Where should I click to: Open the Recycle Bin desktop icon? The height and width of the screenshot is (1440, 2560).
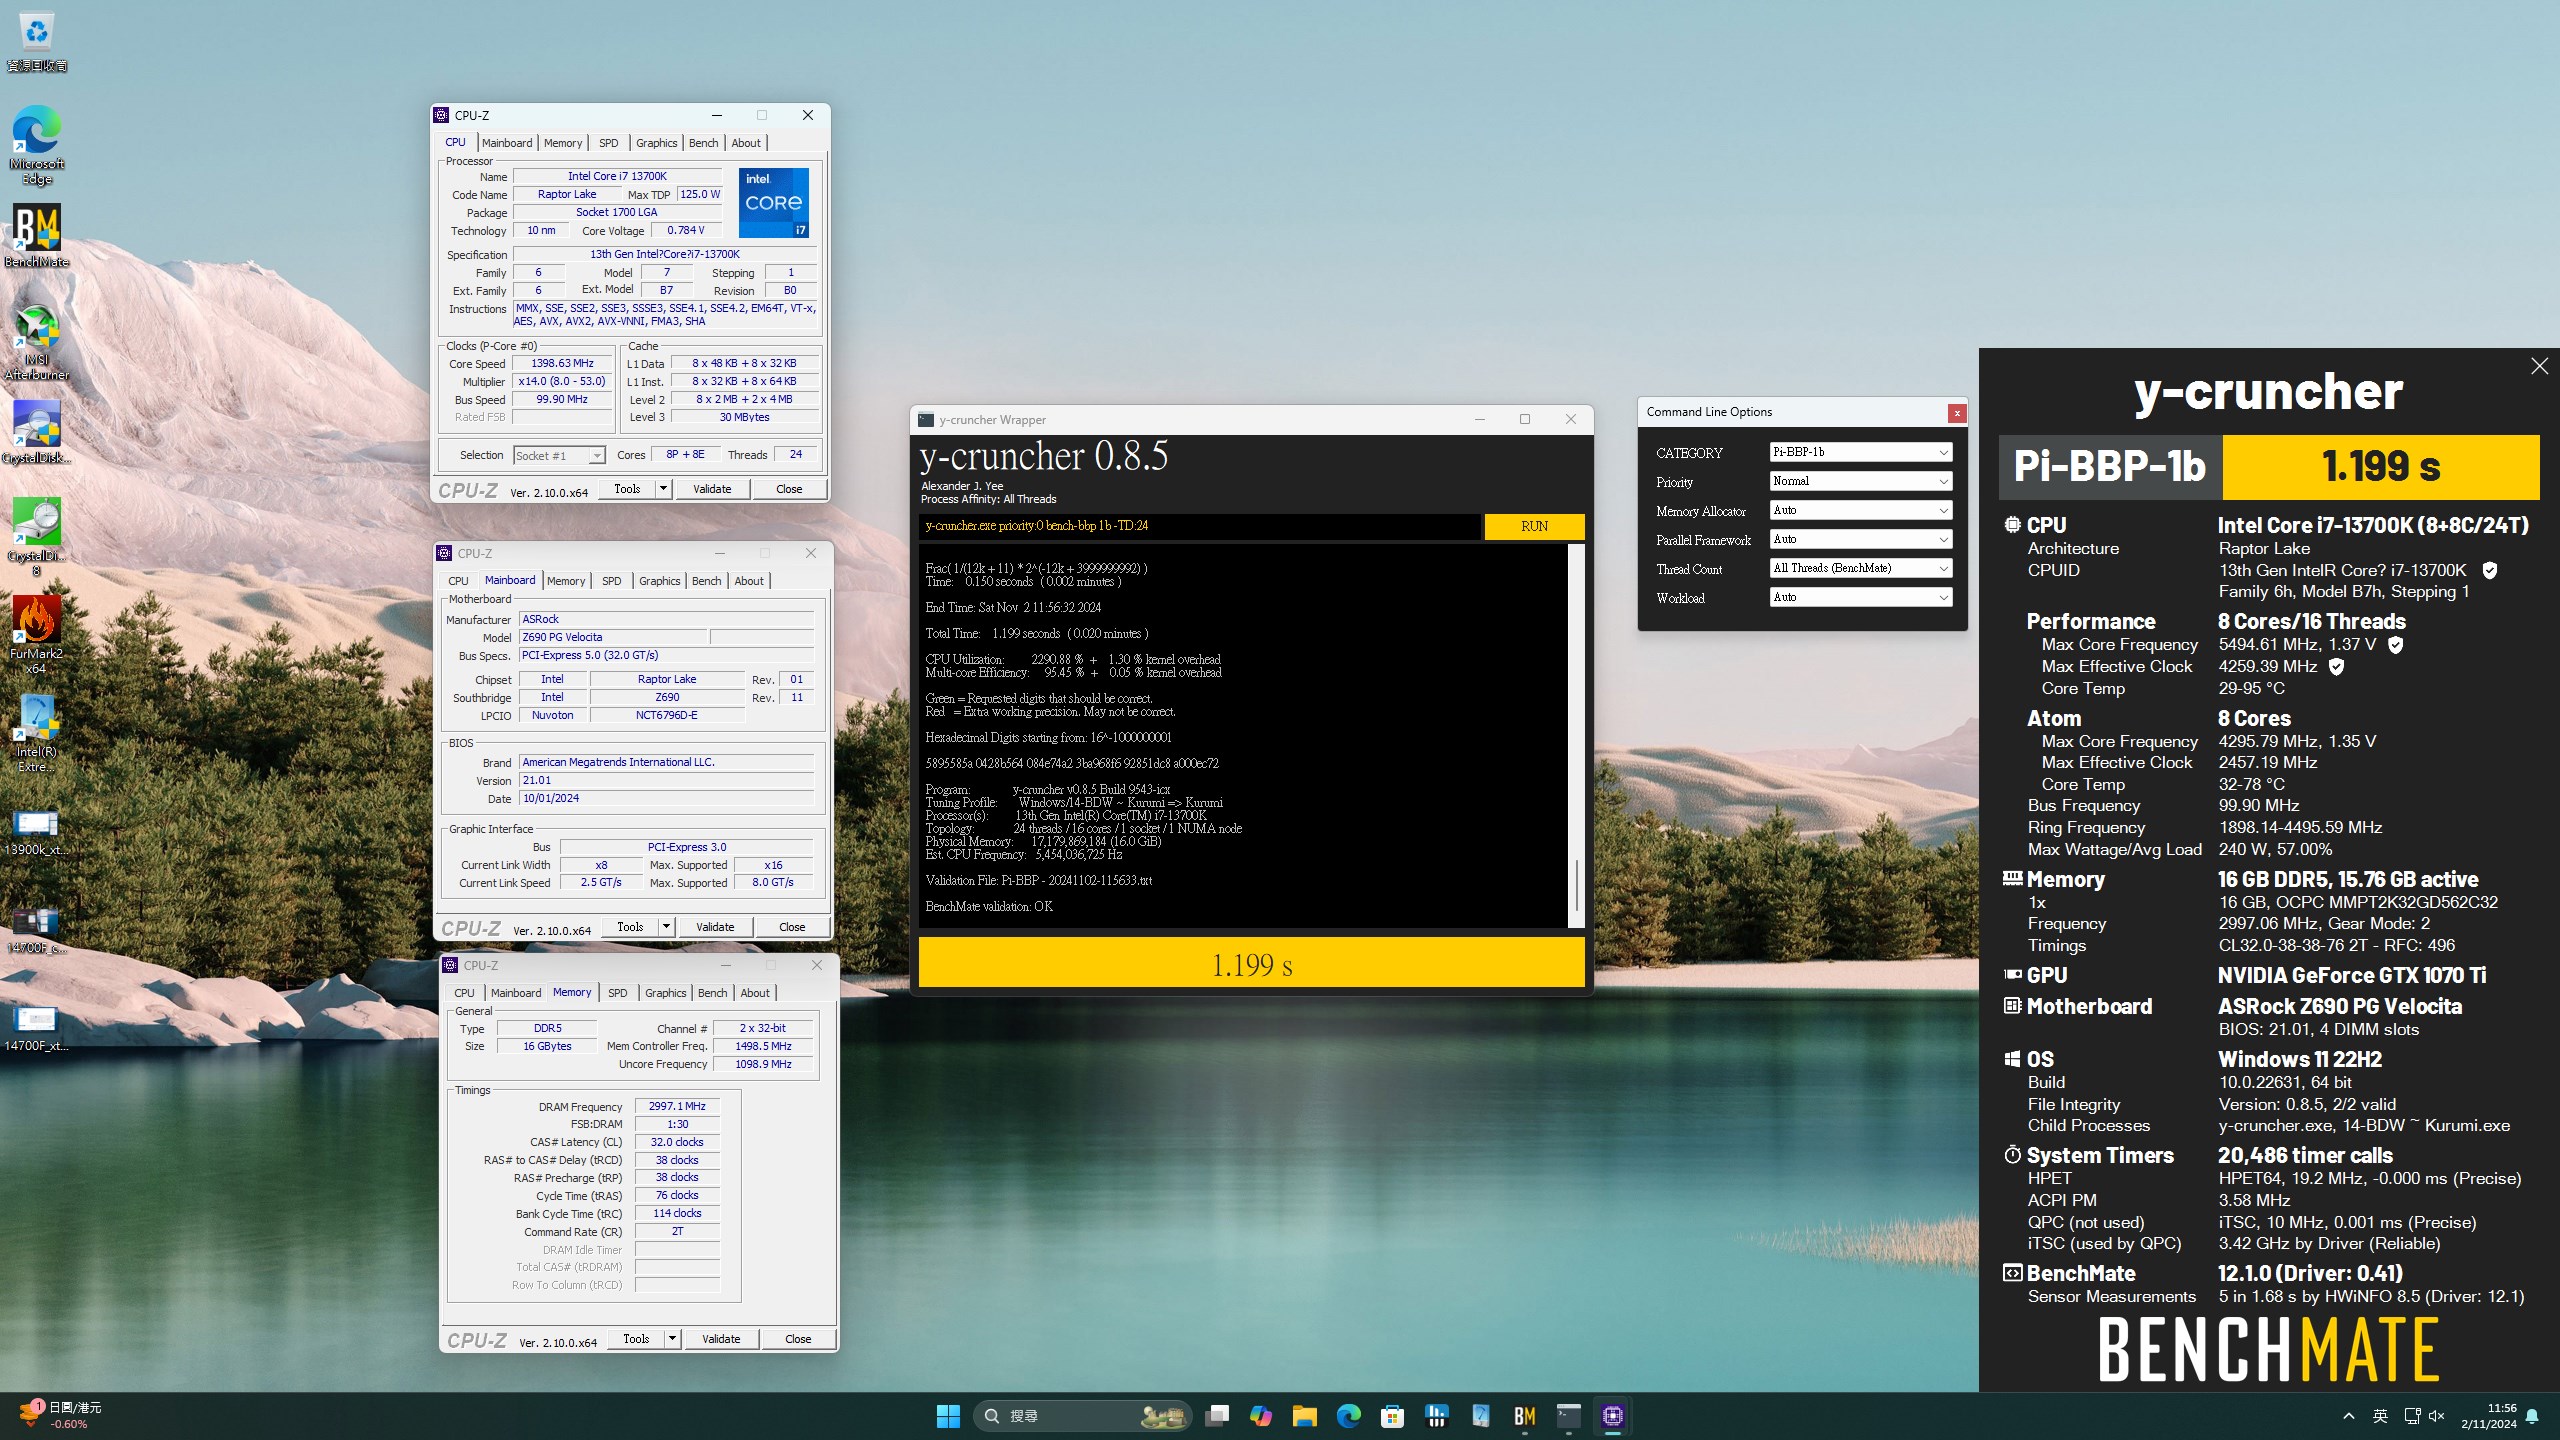37,42
